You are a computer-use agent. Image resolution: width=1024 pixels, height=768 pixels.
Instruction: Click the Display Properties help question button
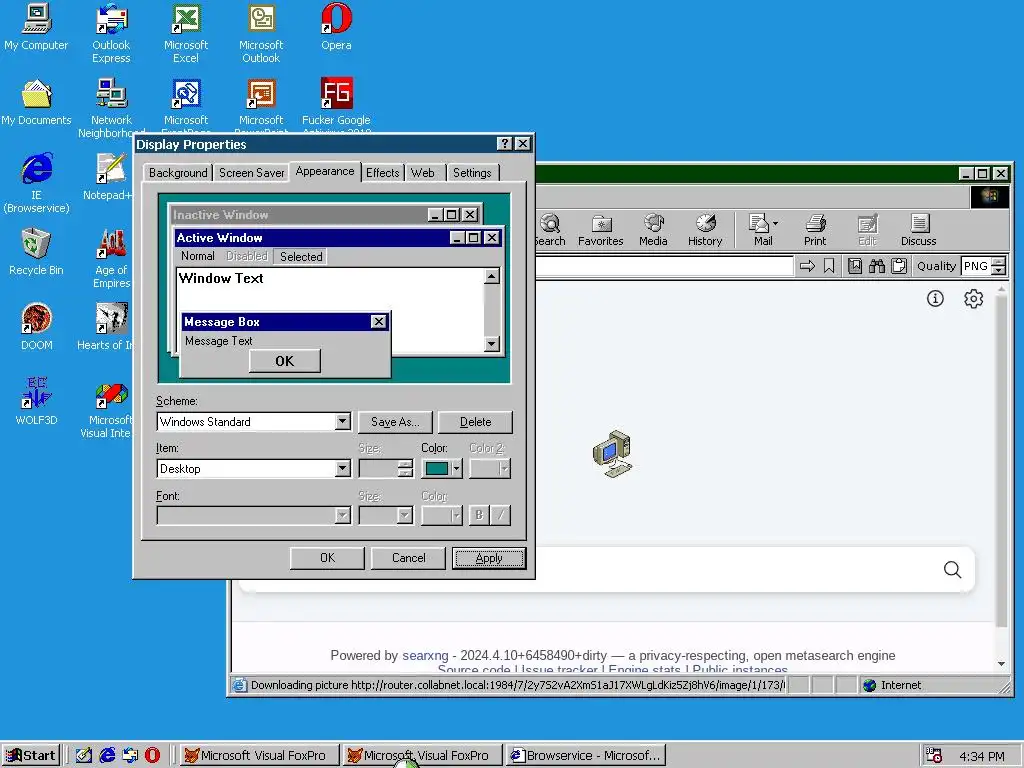504,144
